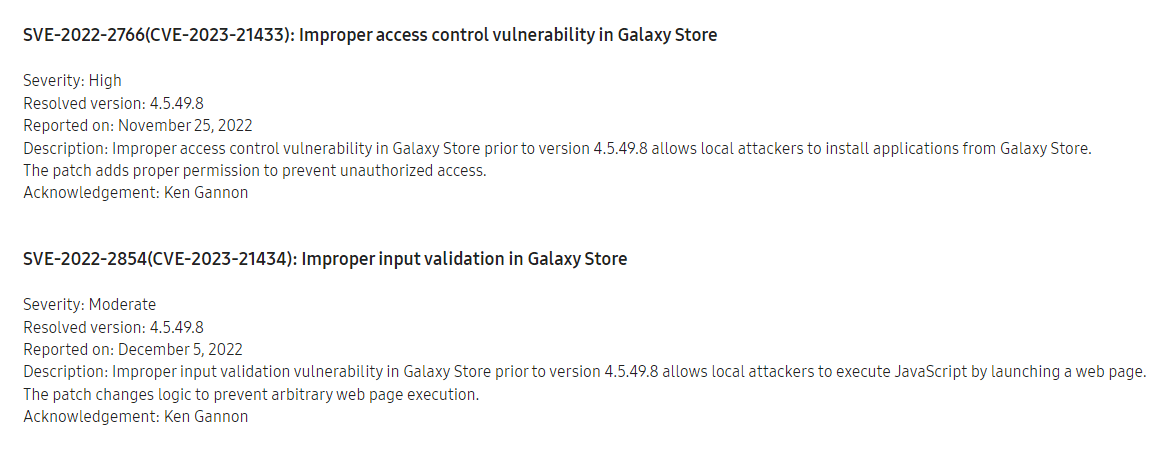The height and width of the screenshot is (462, 1161).
Task: Click the second 'Resolved version: 4.5.49.8' line
Action: [113, 327]
